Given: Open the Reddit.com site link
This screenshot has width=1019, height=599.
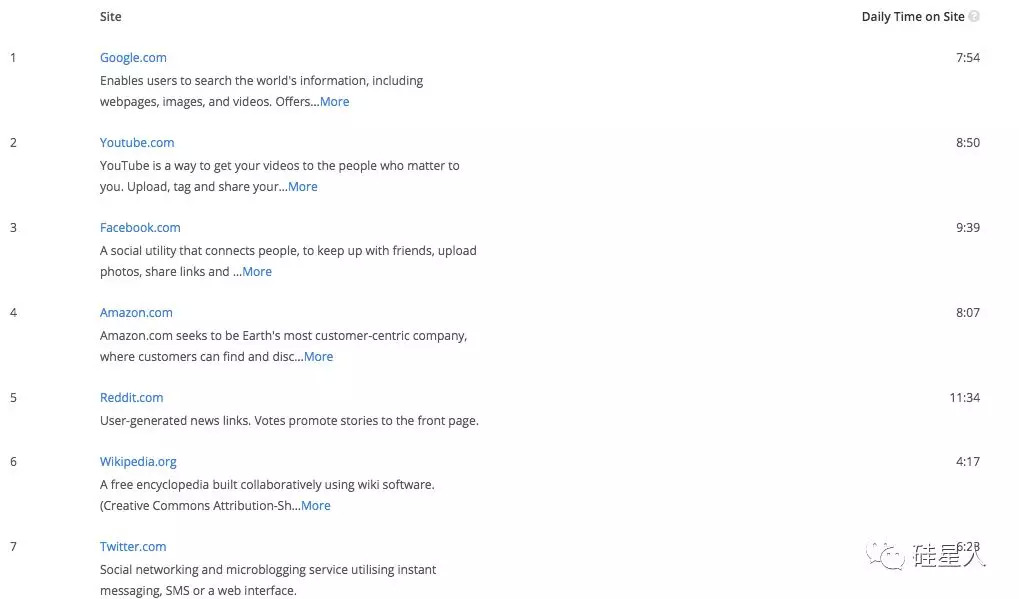Looking at the screenshot, I should point(131,398).
